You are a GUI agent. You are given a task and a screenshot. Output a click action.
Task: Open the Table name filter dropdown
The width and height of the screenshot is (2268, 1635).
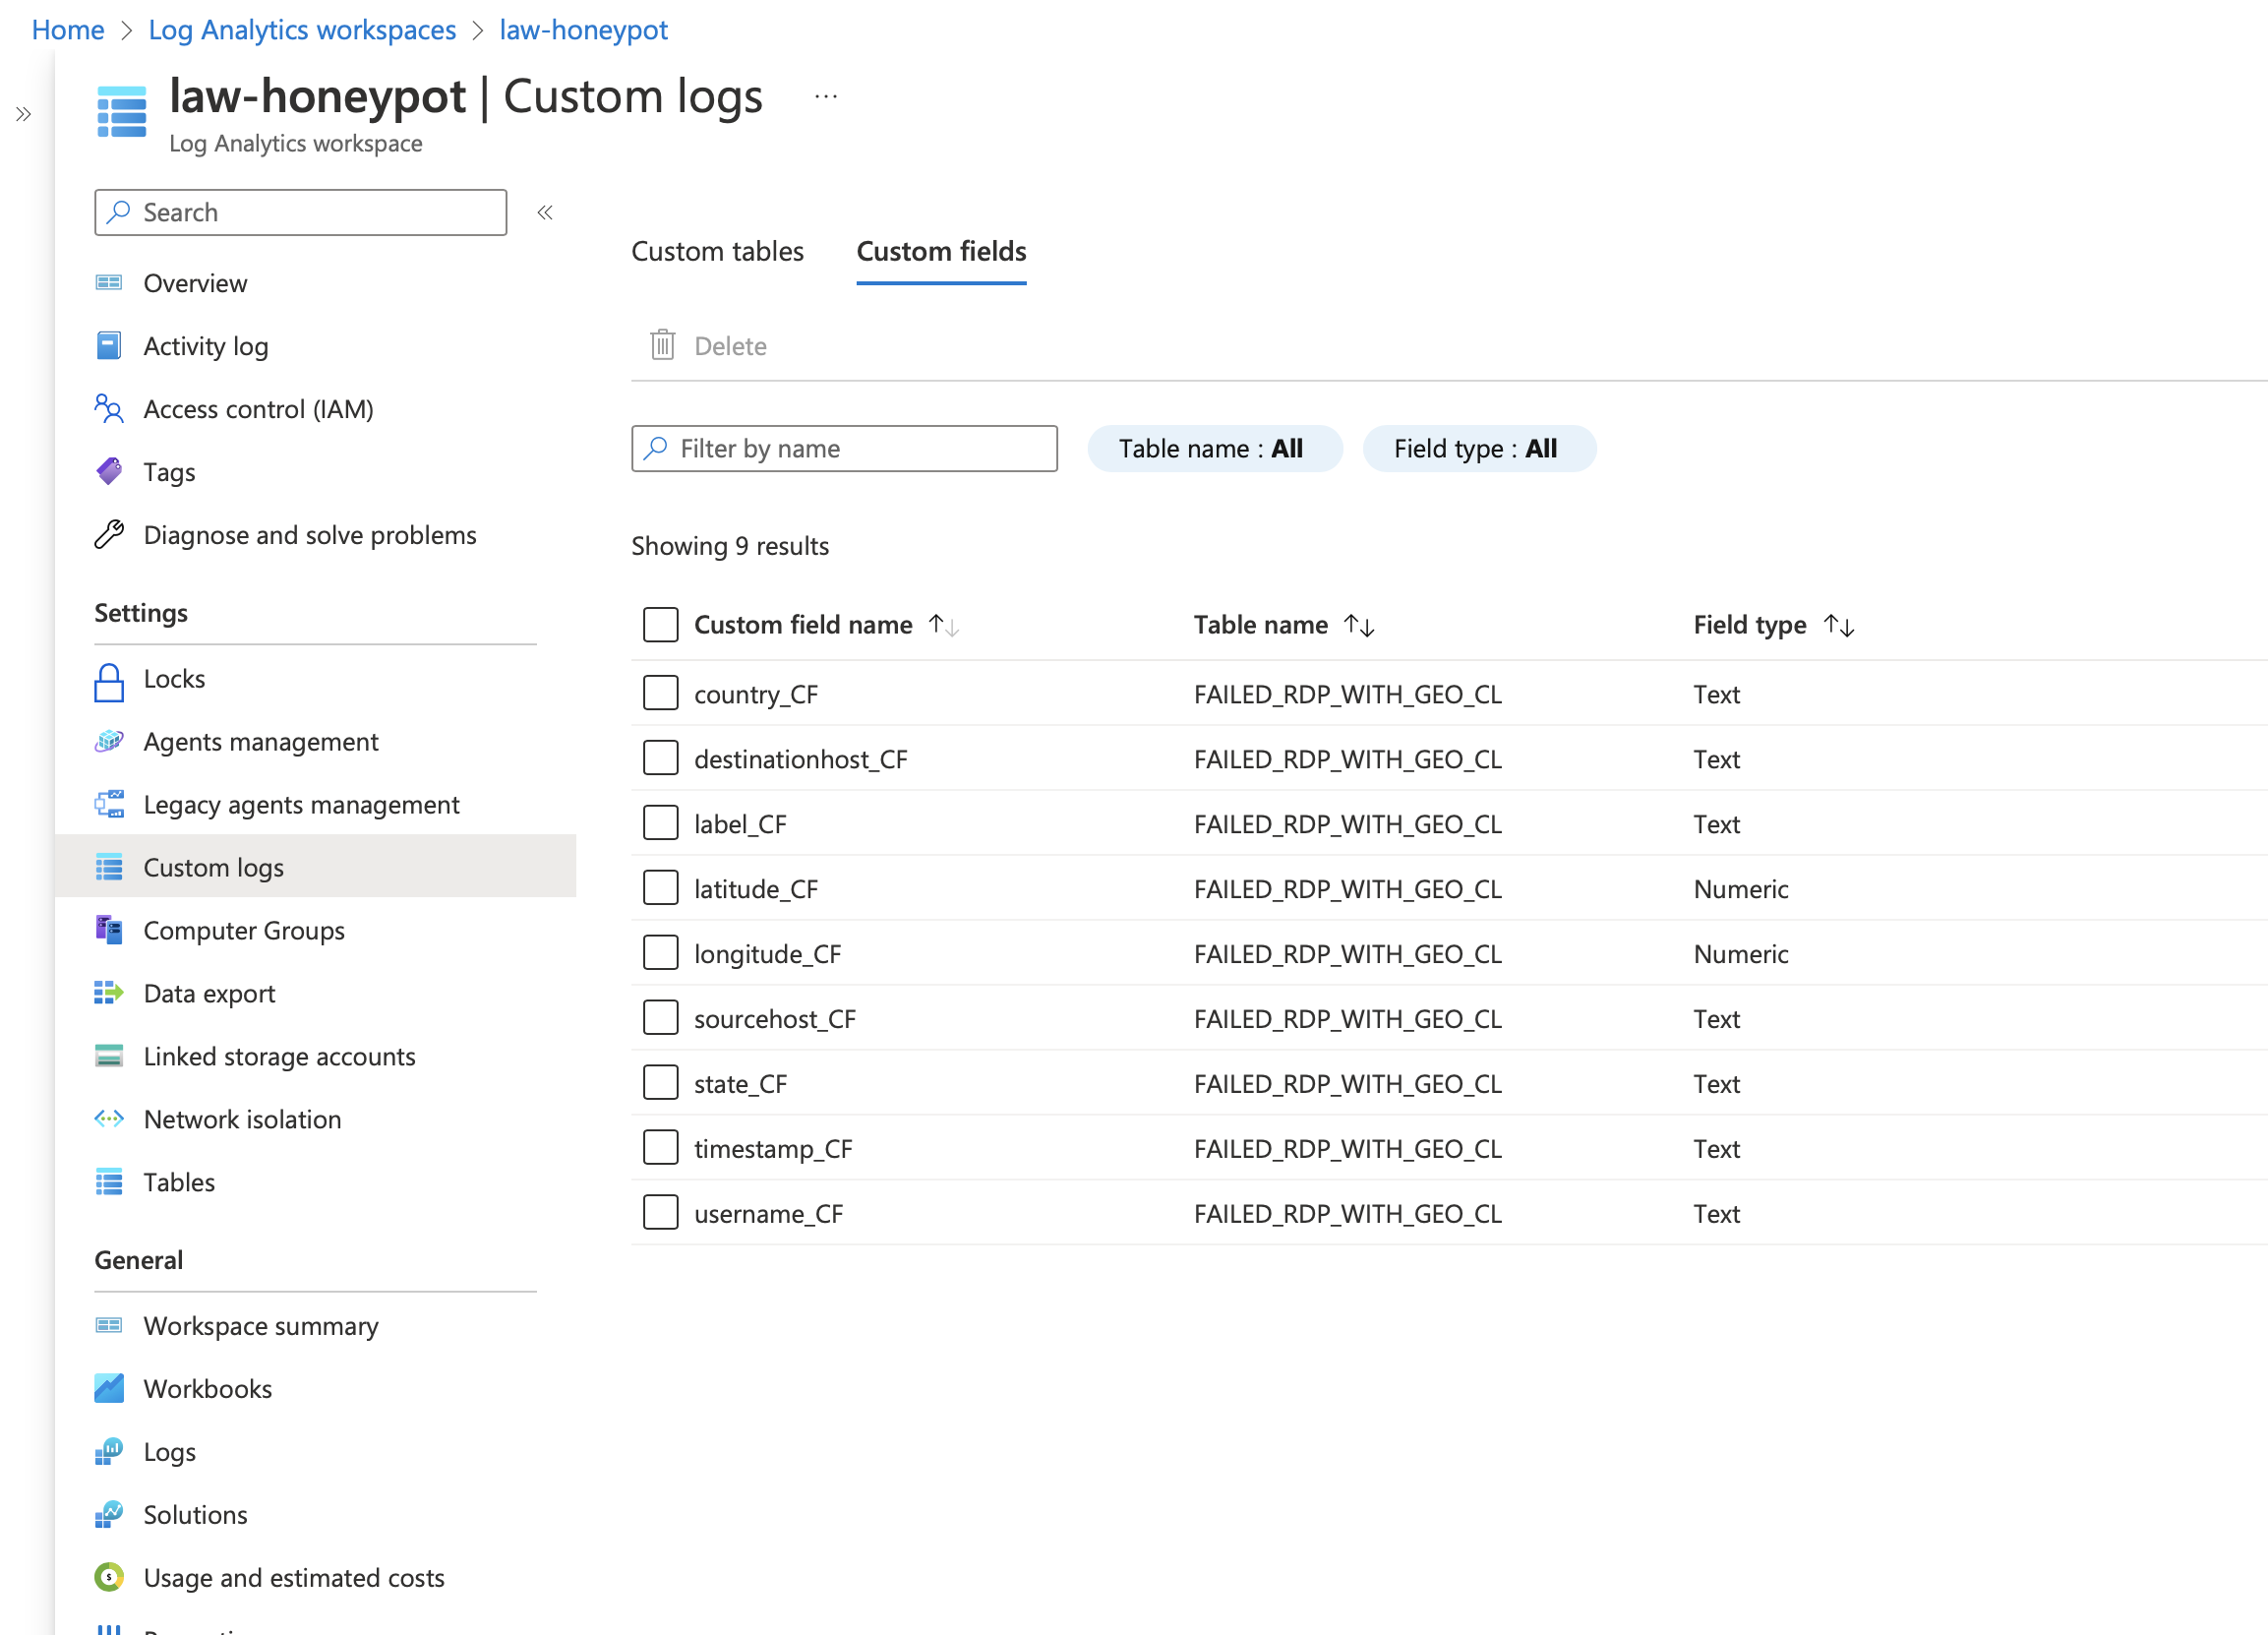(x=1214, y=448)
